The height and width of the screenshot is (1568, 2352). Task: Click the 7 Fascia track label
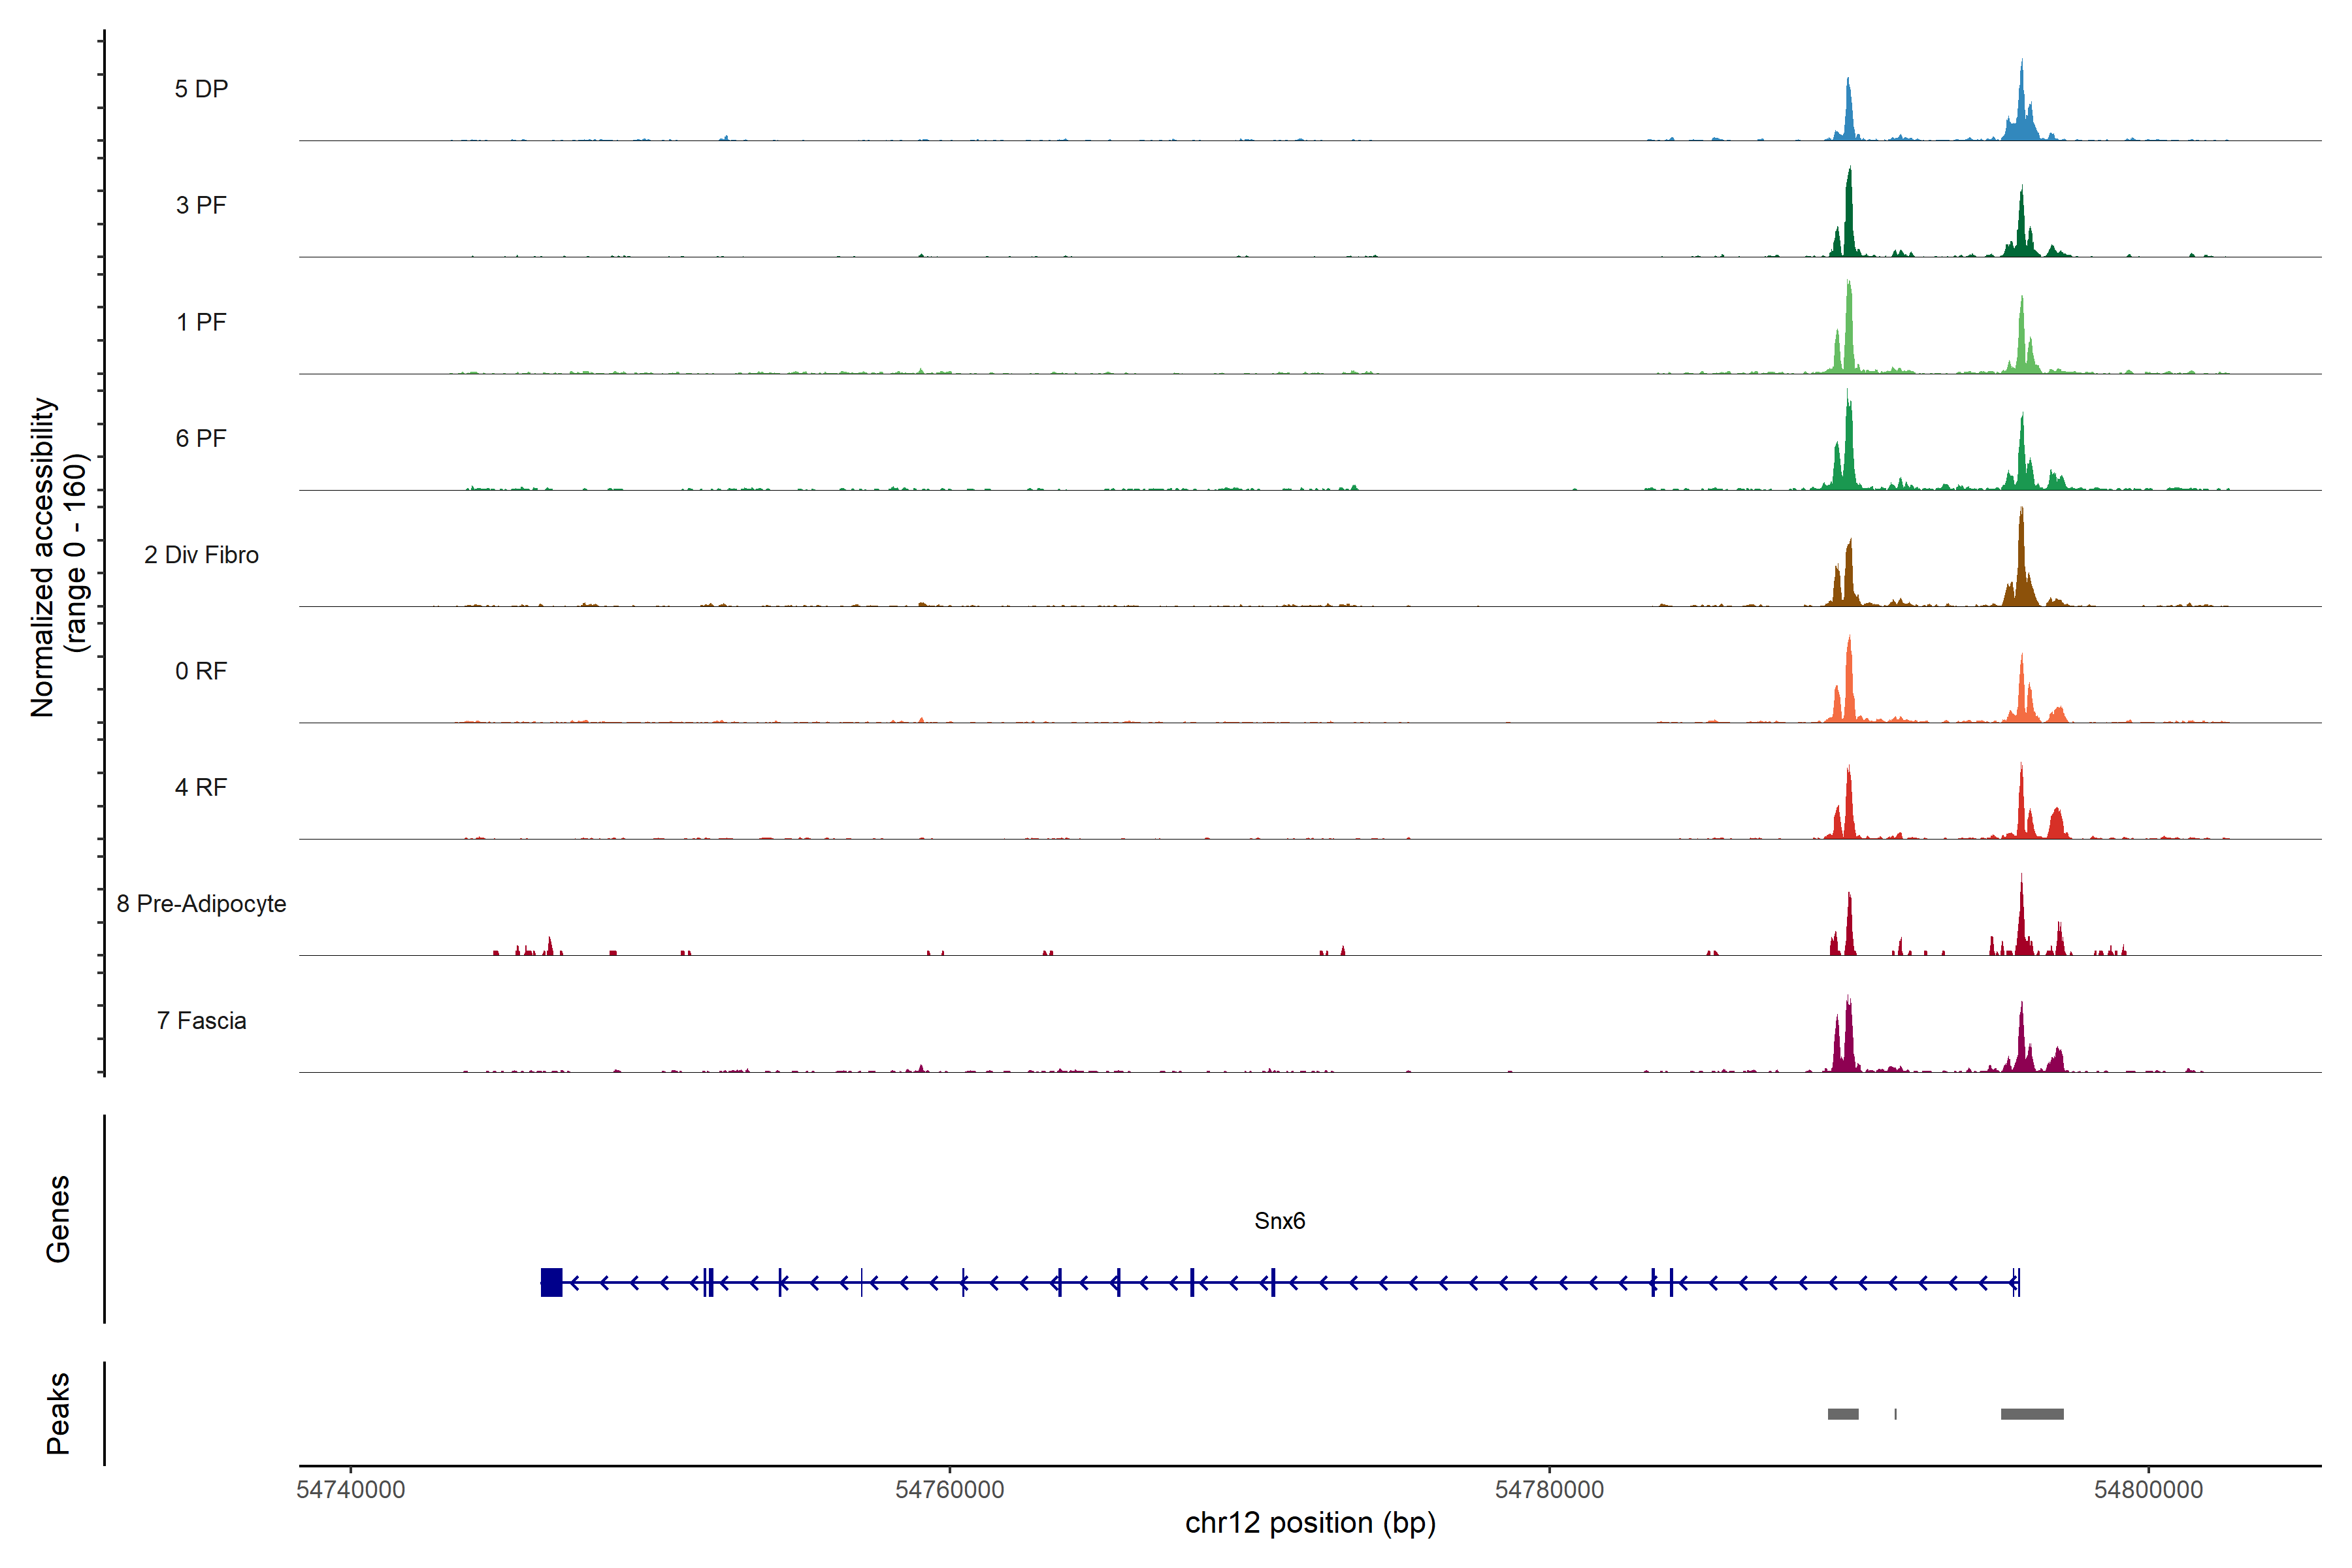(x=201, y=1020)
